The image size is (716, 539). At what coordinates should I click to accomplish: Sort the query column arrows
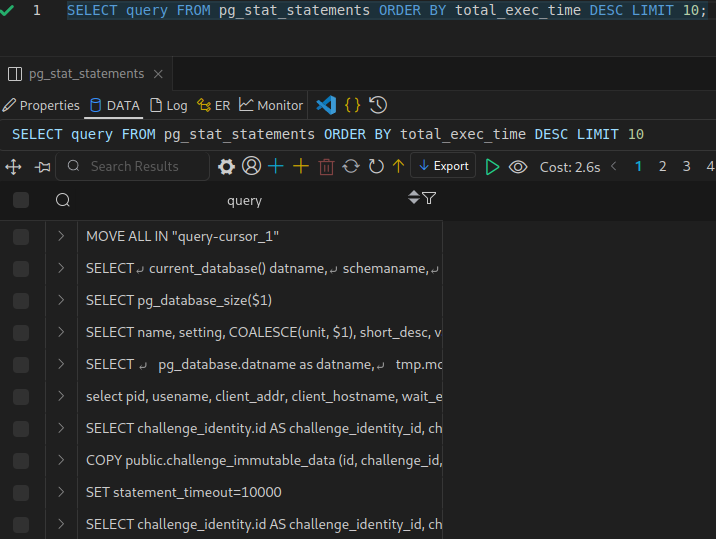click(x=414, y=197)
